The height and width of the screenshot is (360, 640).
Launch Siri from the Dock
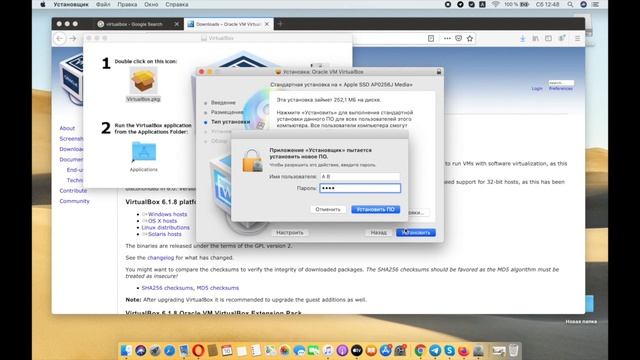click(x=141, y=350)
